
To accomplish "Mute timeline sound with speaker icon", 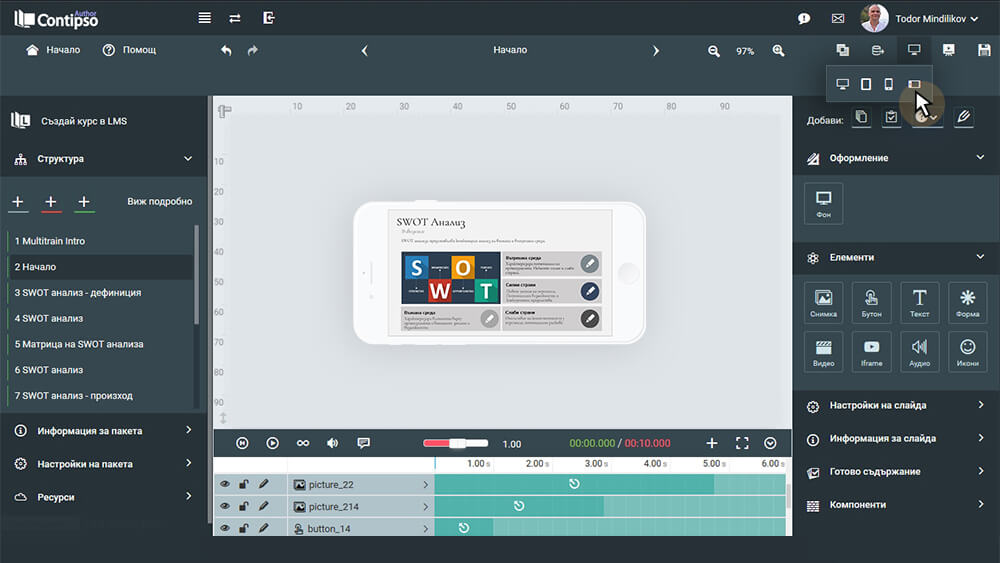I will (x=333, y=443).
